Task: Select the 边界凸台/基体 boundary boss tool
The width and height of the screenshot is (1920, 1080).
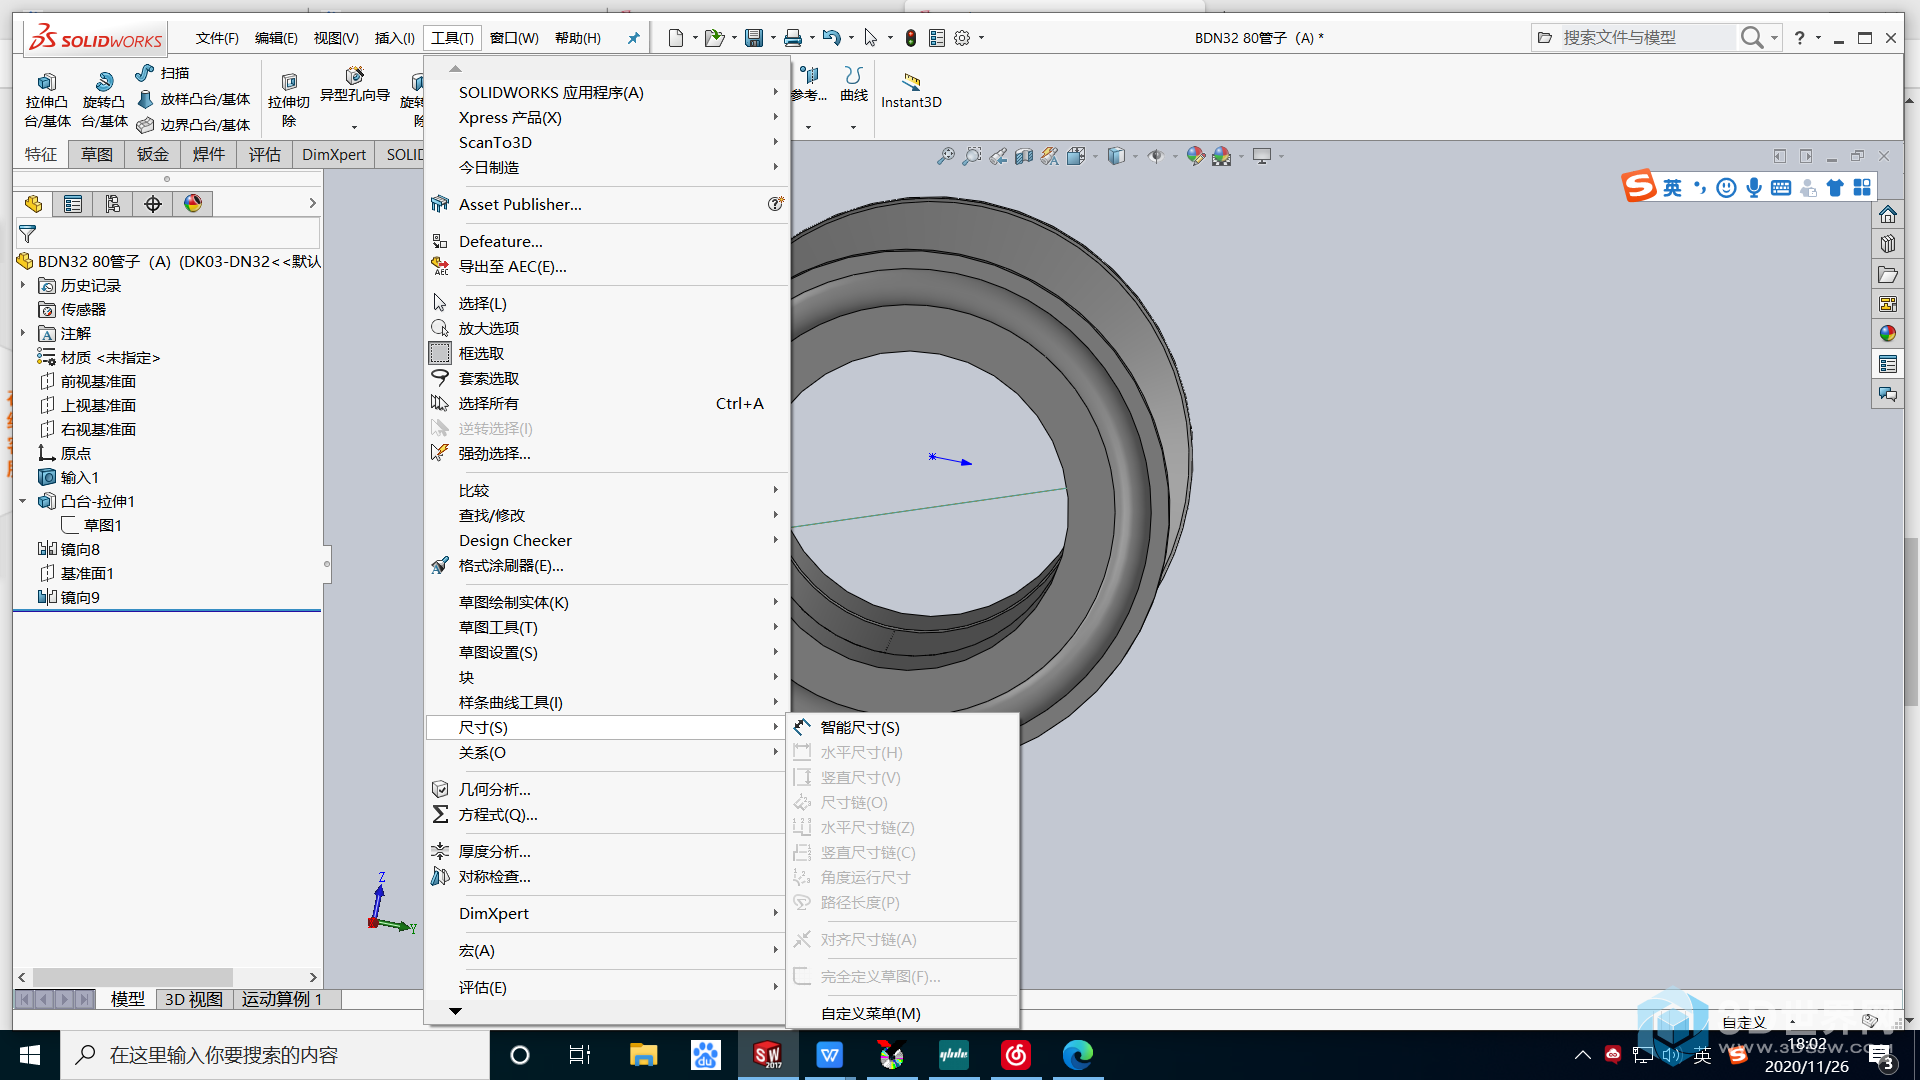Action: 193,125
